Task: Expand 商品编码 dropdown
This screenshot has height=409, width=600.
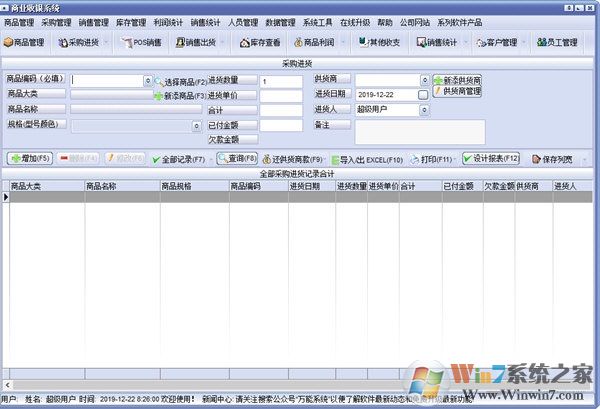Action: [148, 81]
